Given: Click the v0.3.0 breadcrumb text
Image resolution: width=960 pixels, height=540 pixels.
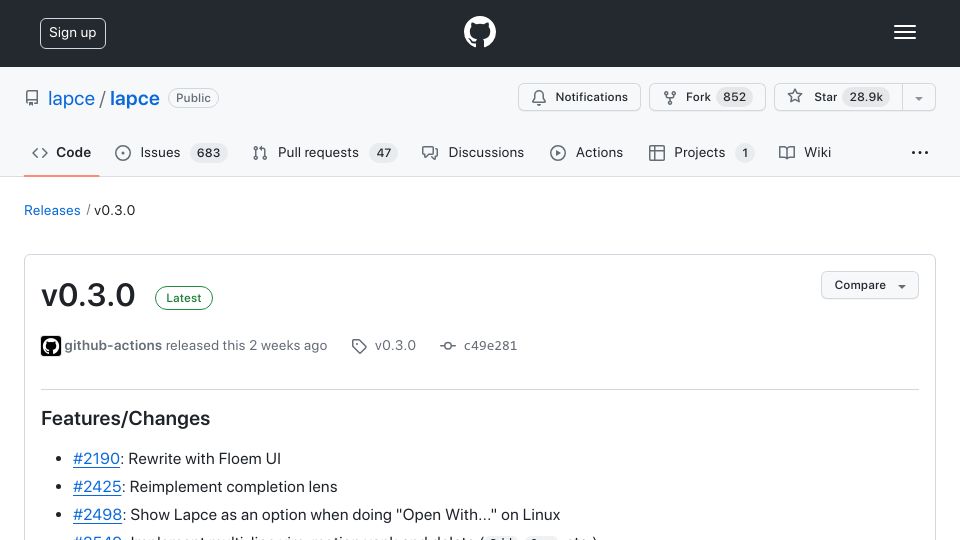Looking at the screenshot, I should click(114, 210).
